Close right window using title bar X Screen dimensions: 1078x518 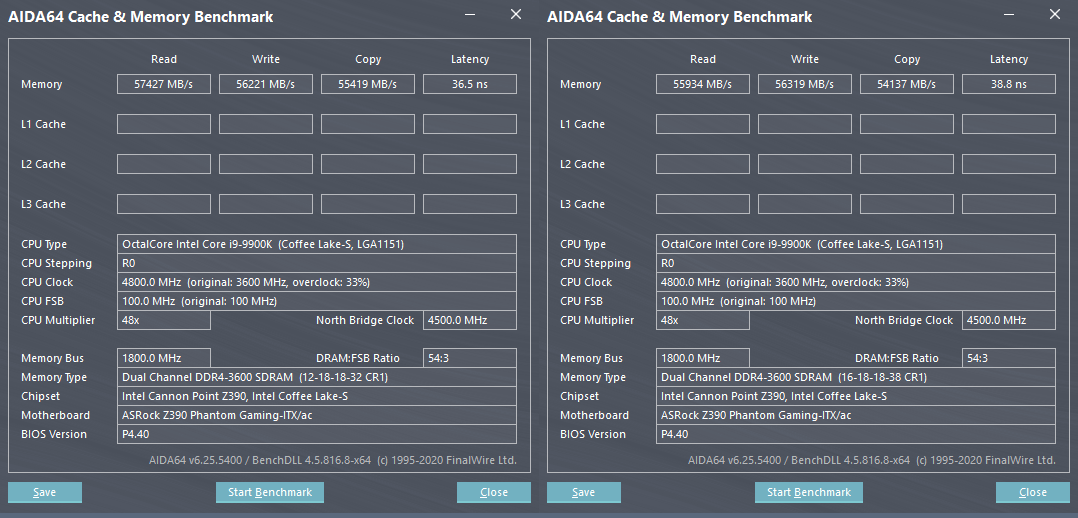pos(1055,15)
